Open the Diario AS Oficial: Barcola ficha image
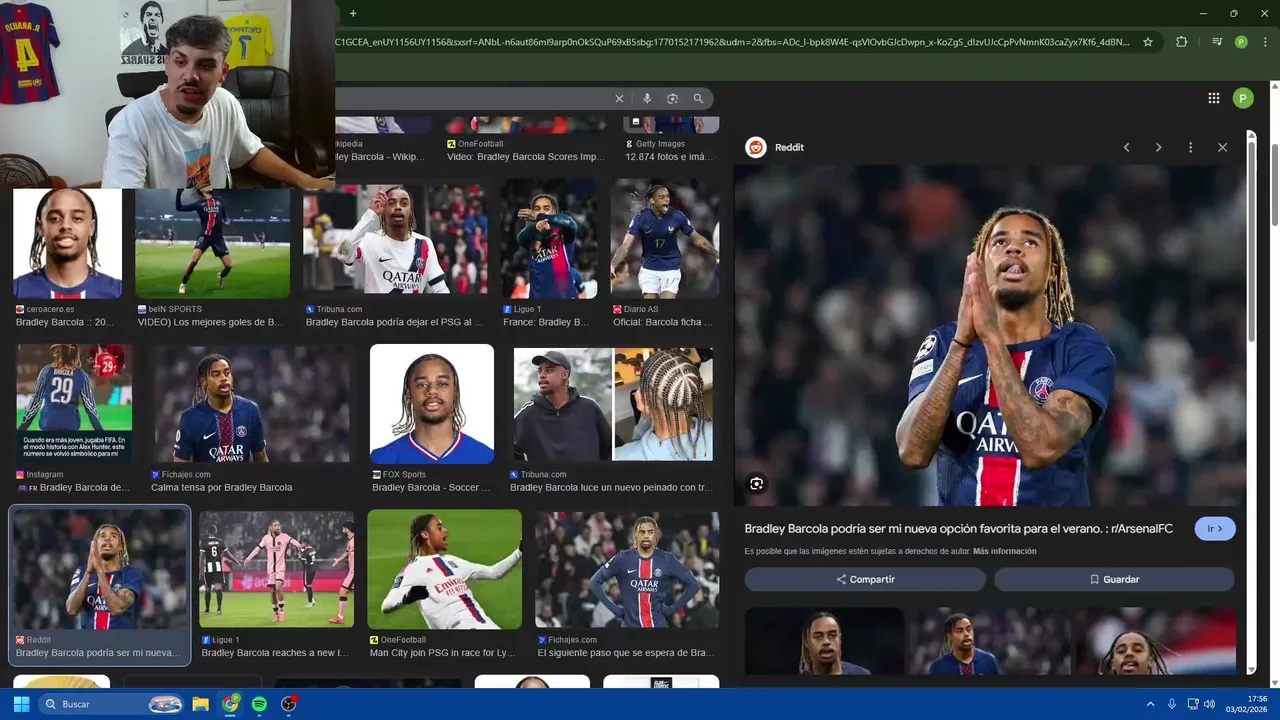The width and height of the screenshot is (1280, 720). click(x=665, y=239)
